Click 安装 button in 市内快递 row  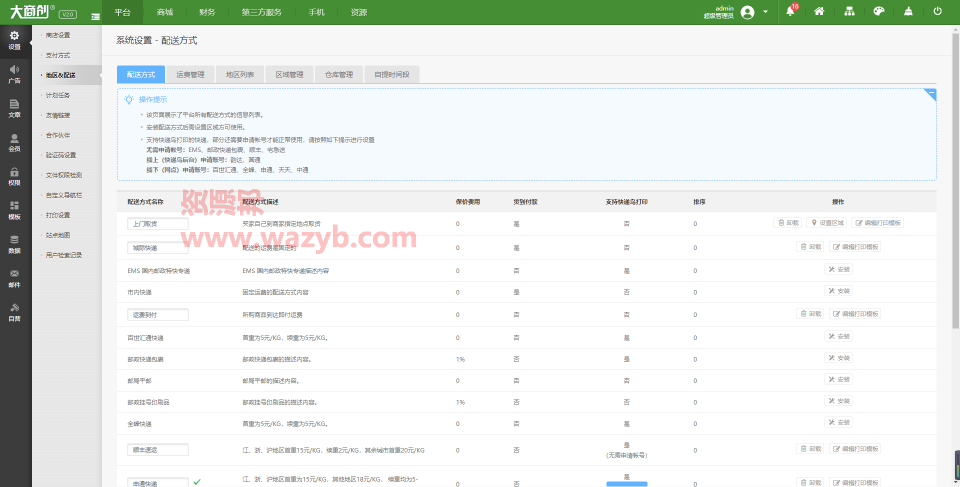point(838,291)
